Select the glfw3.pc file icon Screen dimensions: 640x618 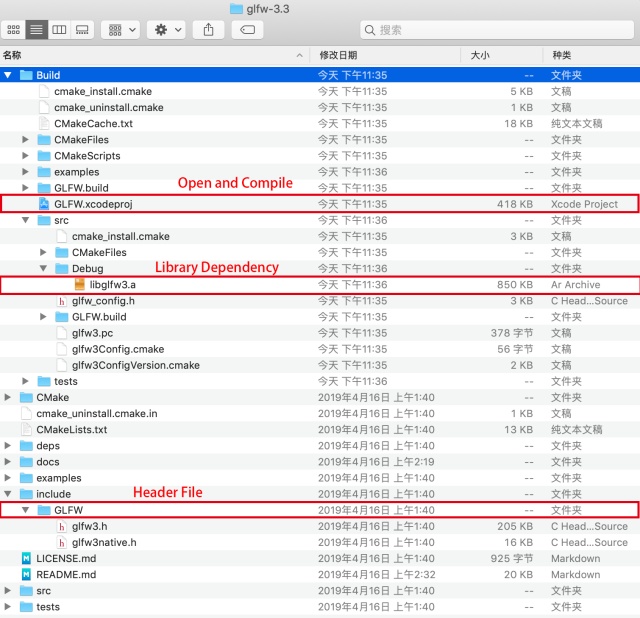[x=62, y=333]
